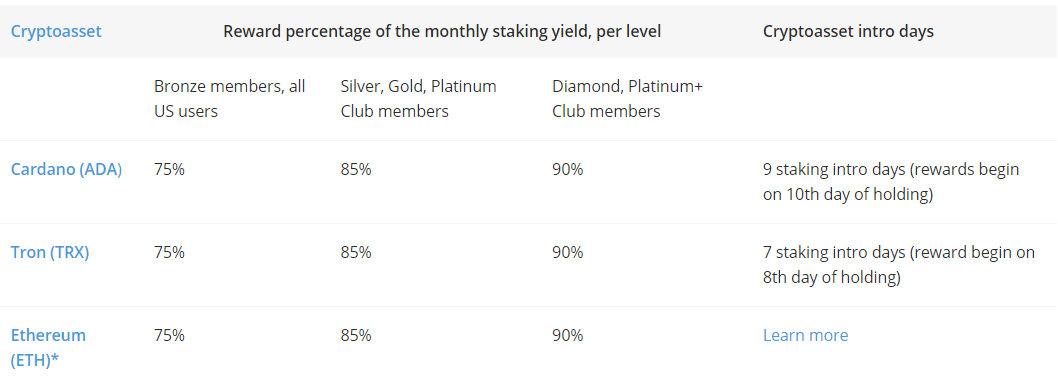This screenshot has height=388, width=1058.
Task: Select Ethereum's 85% Silver reward cell
Action: point(356,335)
